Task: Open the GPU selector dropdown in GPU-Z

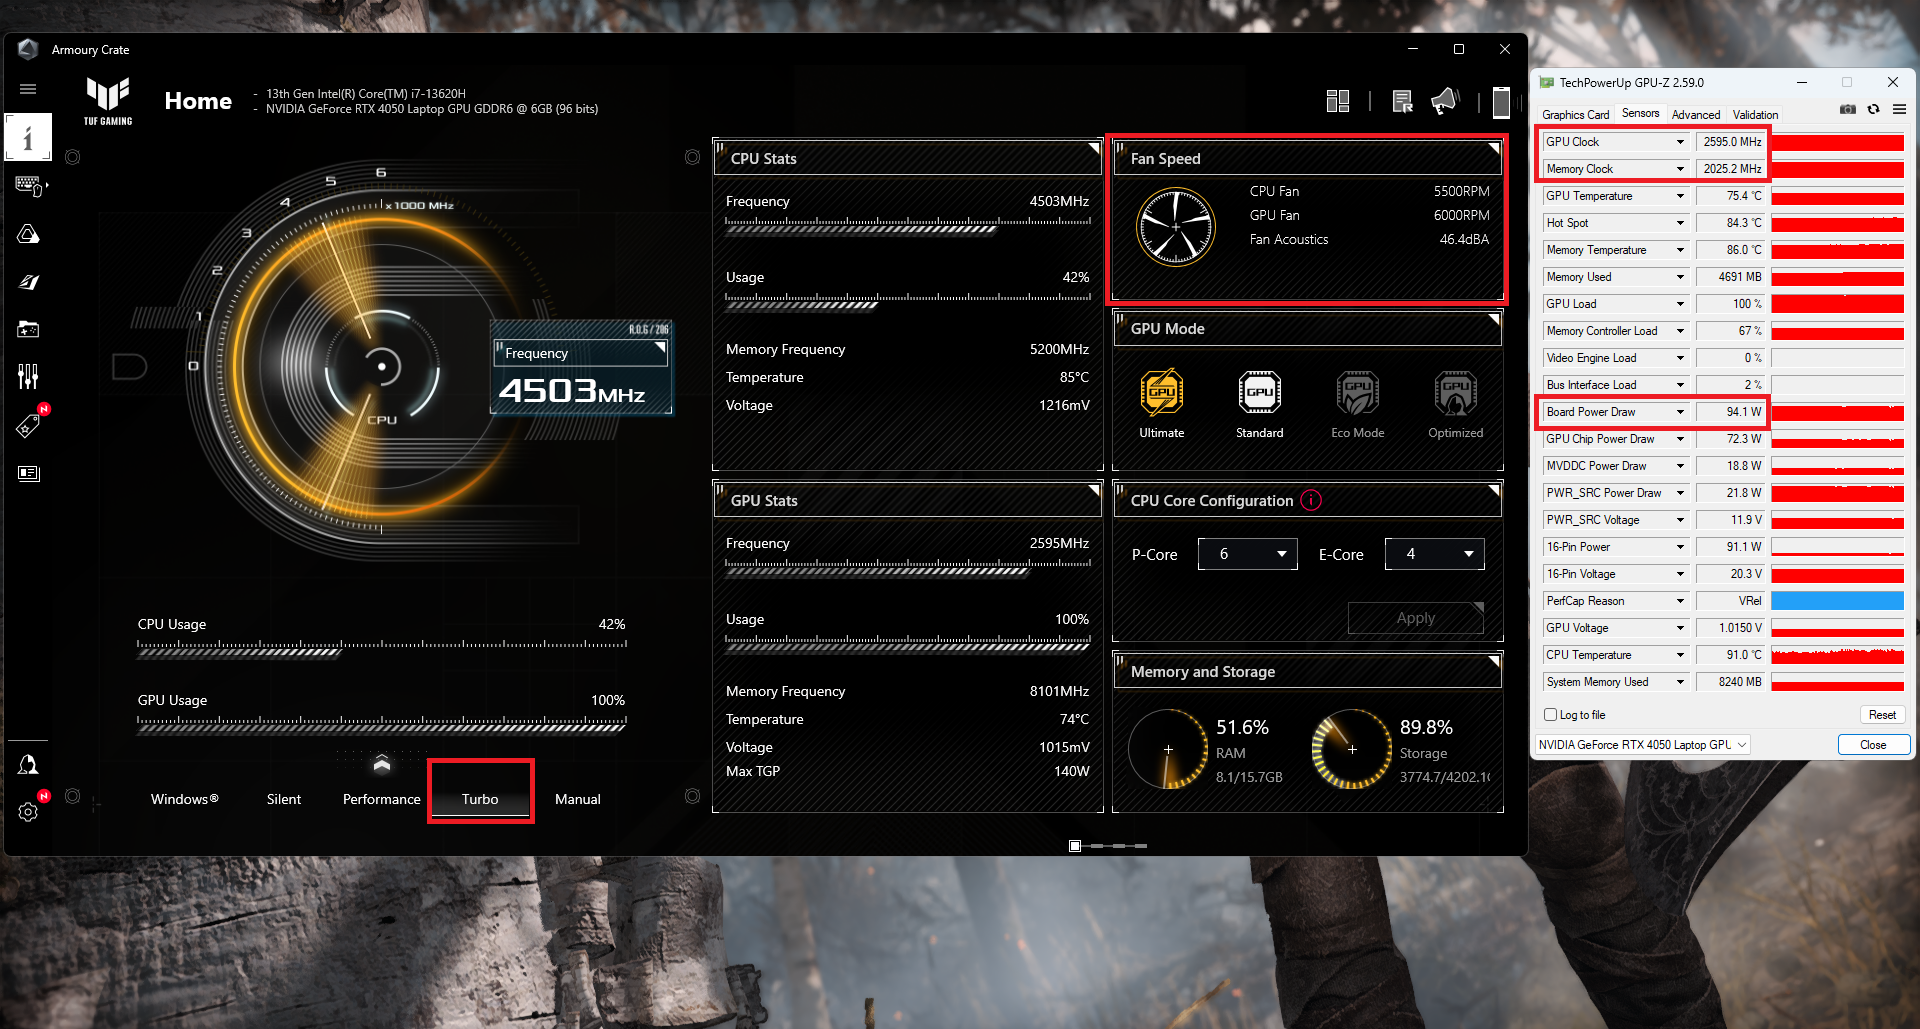Action: click(1642, 745)
